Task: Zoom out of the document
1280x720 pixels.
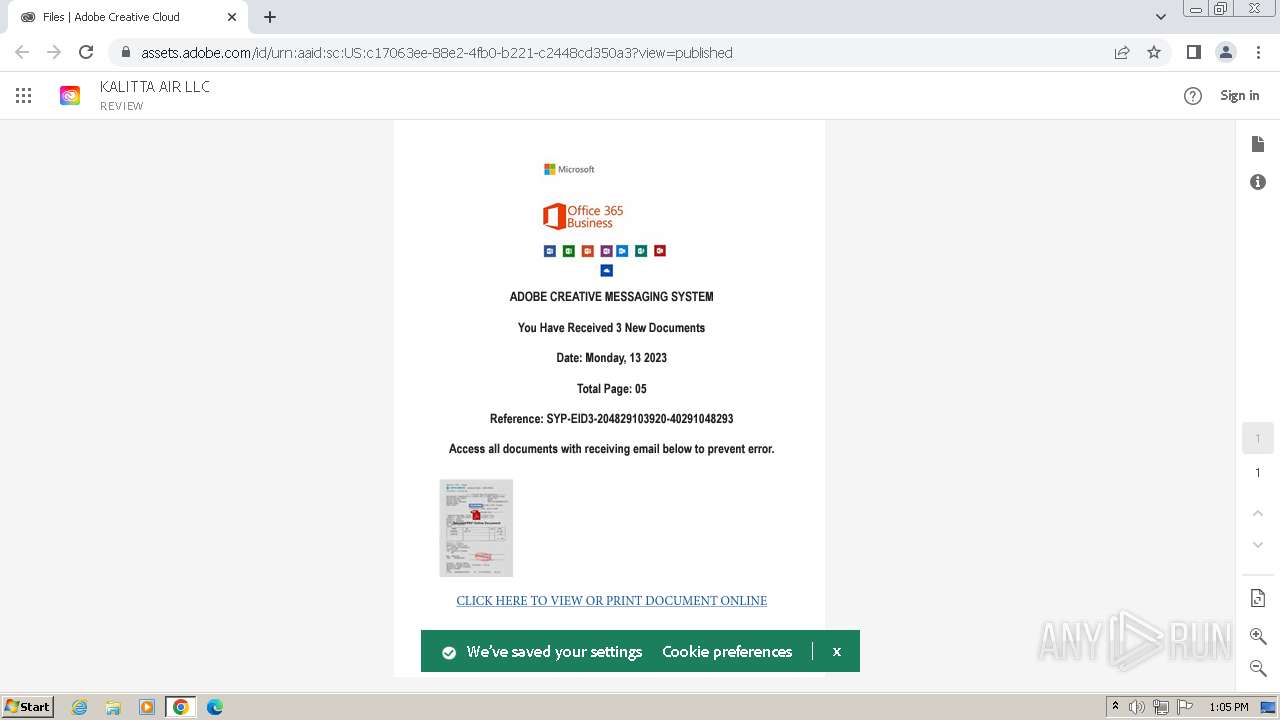Action: [x=1258, y=668]
